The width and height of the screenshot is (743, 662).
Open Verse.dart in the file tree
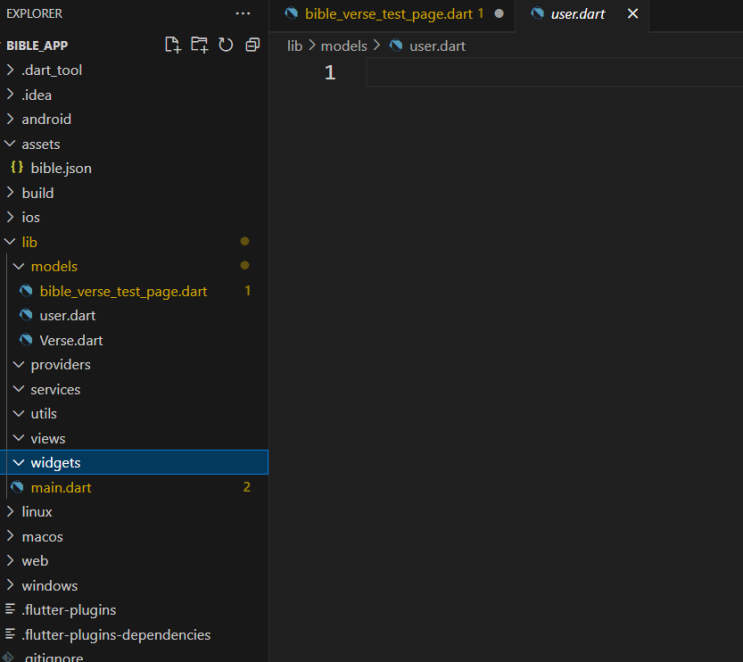(135, 340)
